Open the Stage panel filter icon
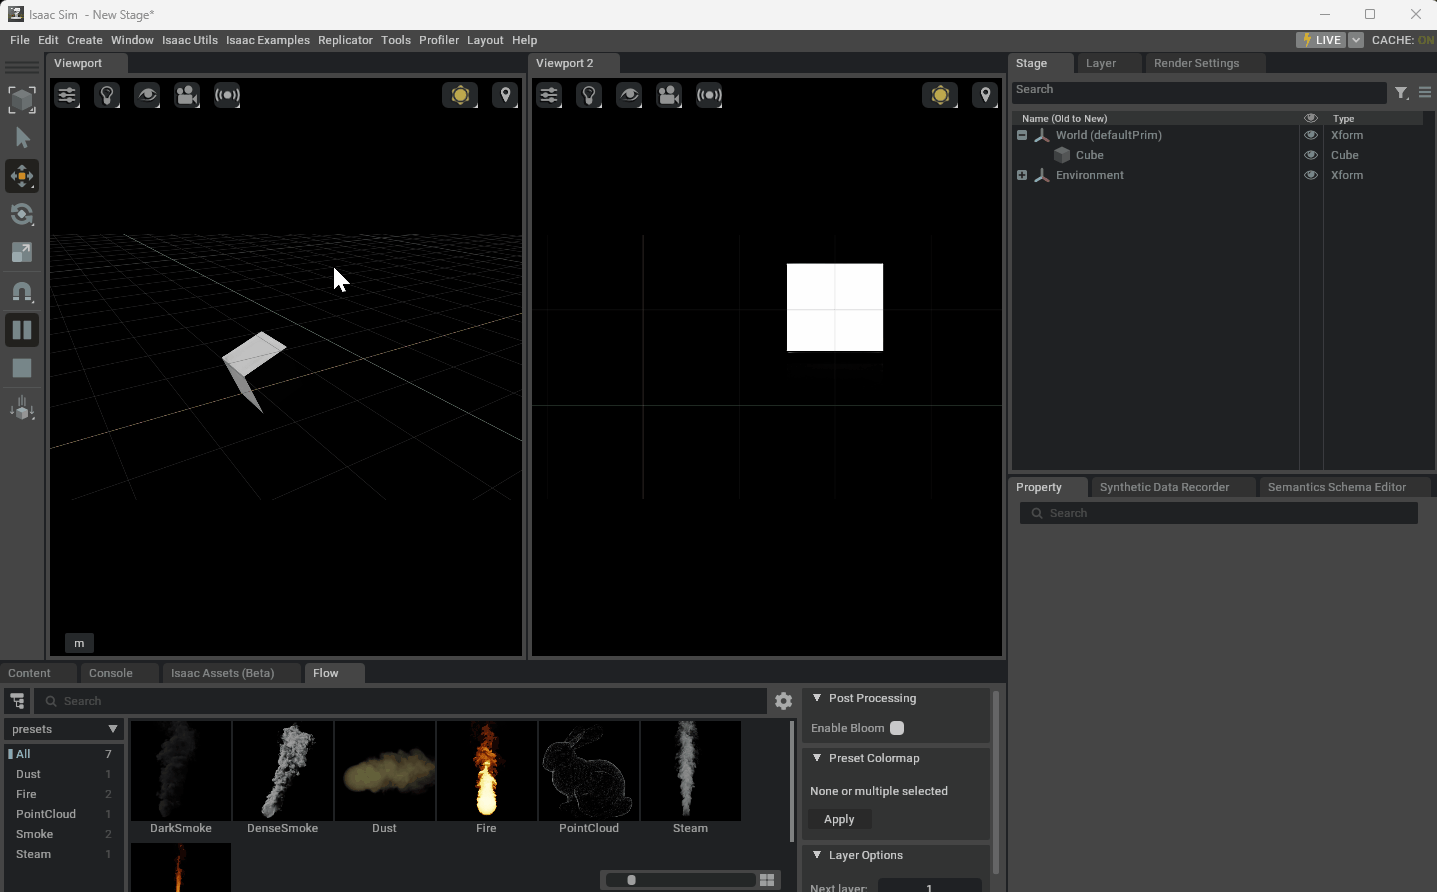 [1401, 93]
